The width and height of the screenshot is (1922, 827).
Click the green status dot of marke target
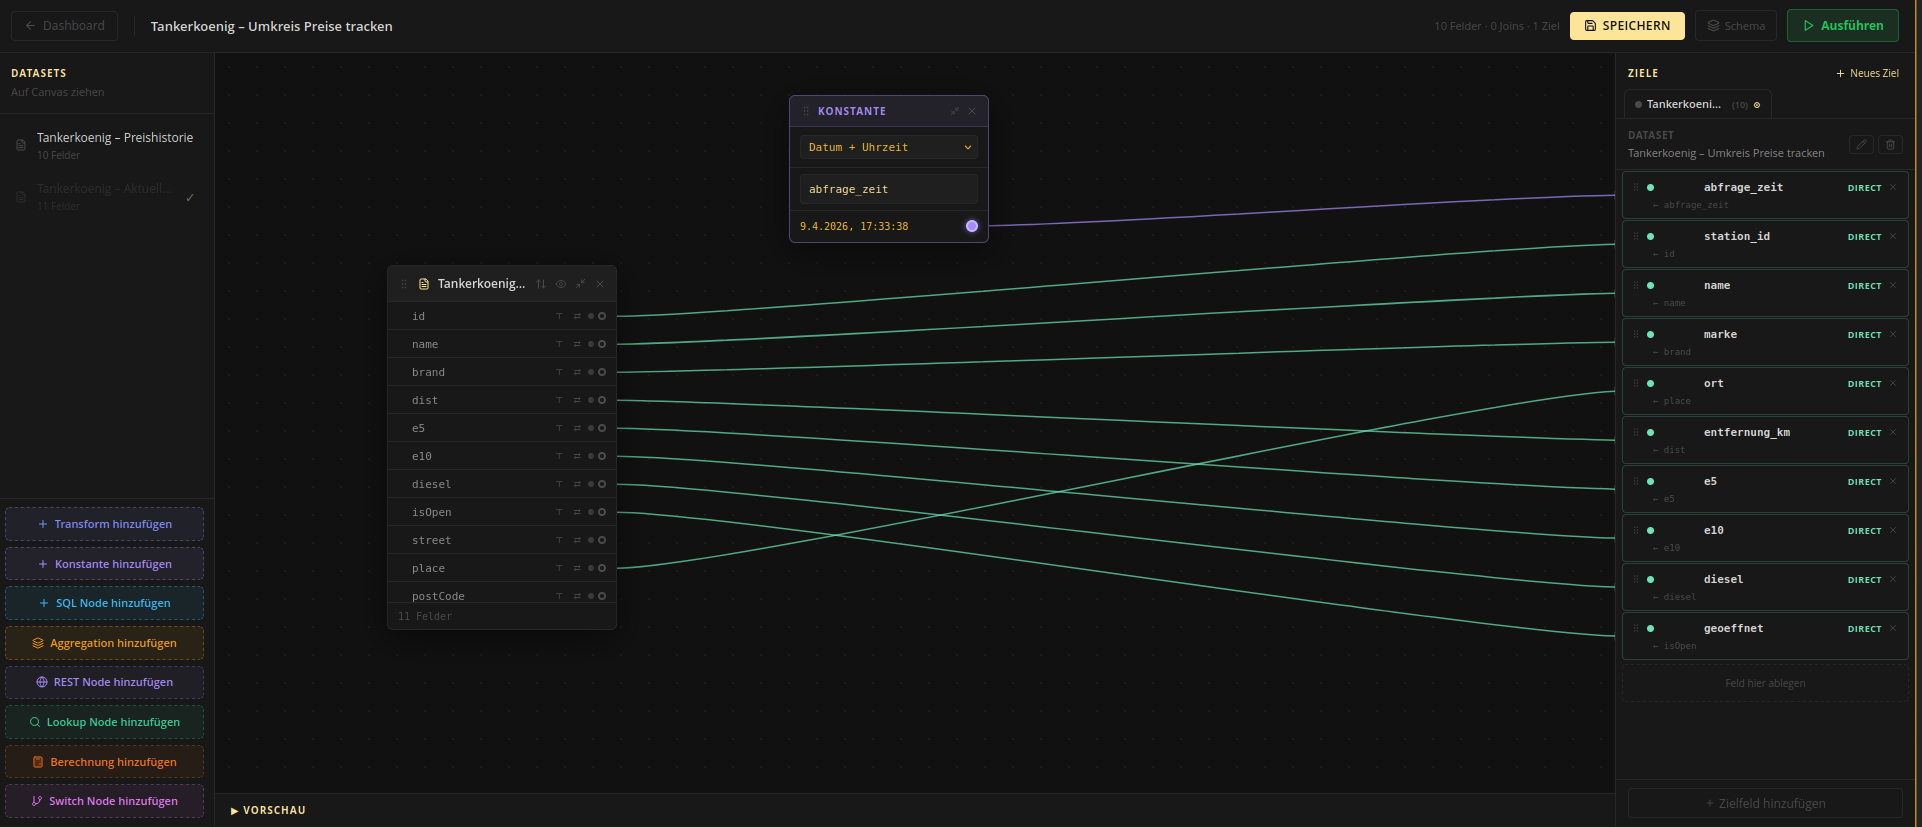[1650, 335]
